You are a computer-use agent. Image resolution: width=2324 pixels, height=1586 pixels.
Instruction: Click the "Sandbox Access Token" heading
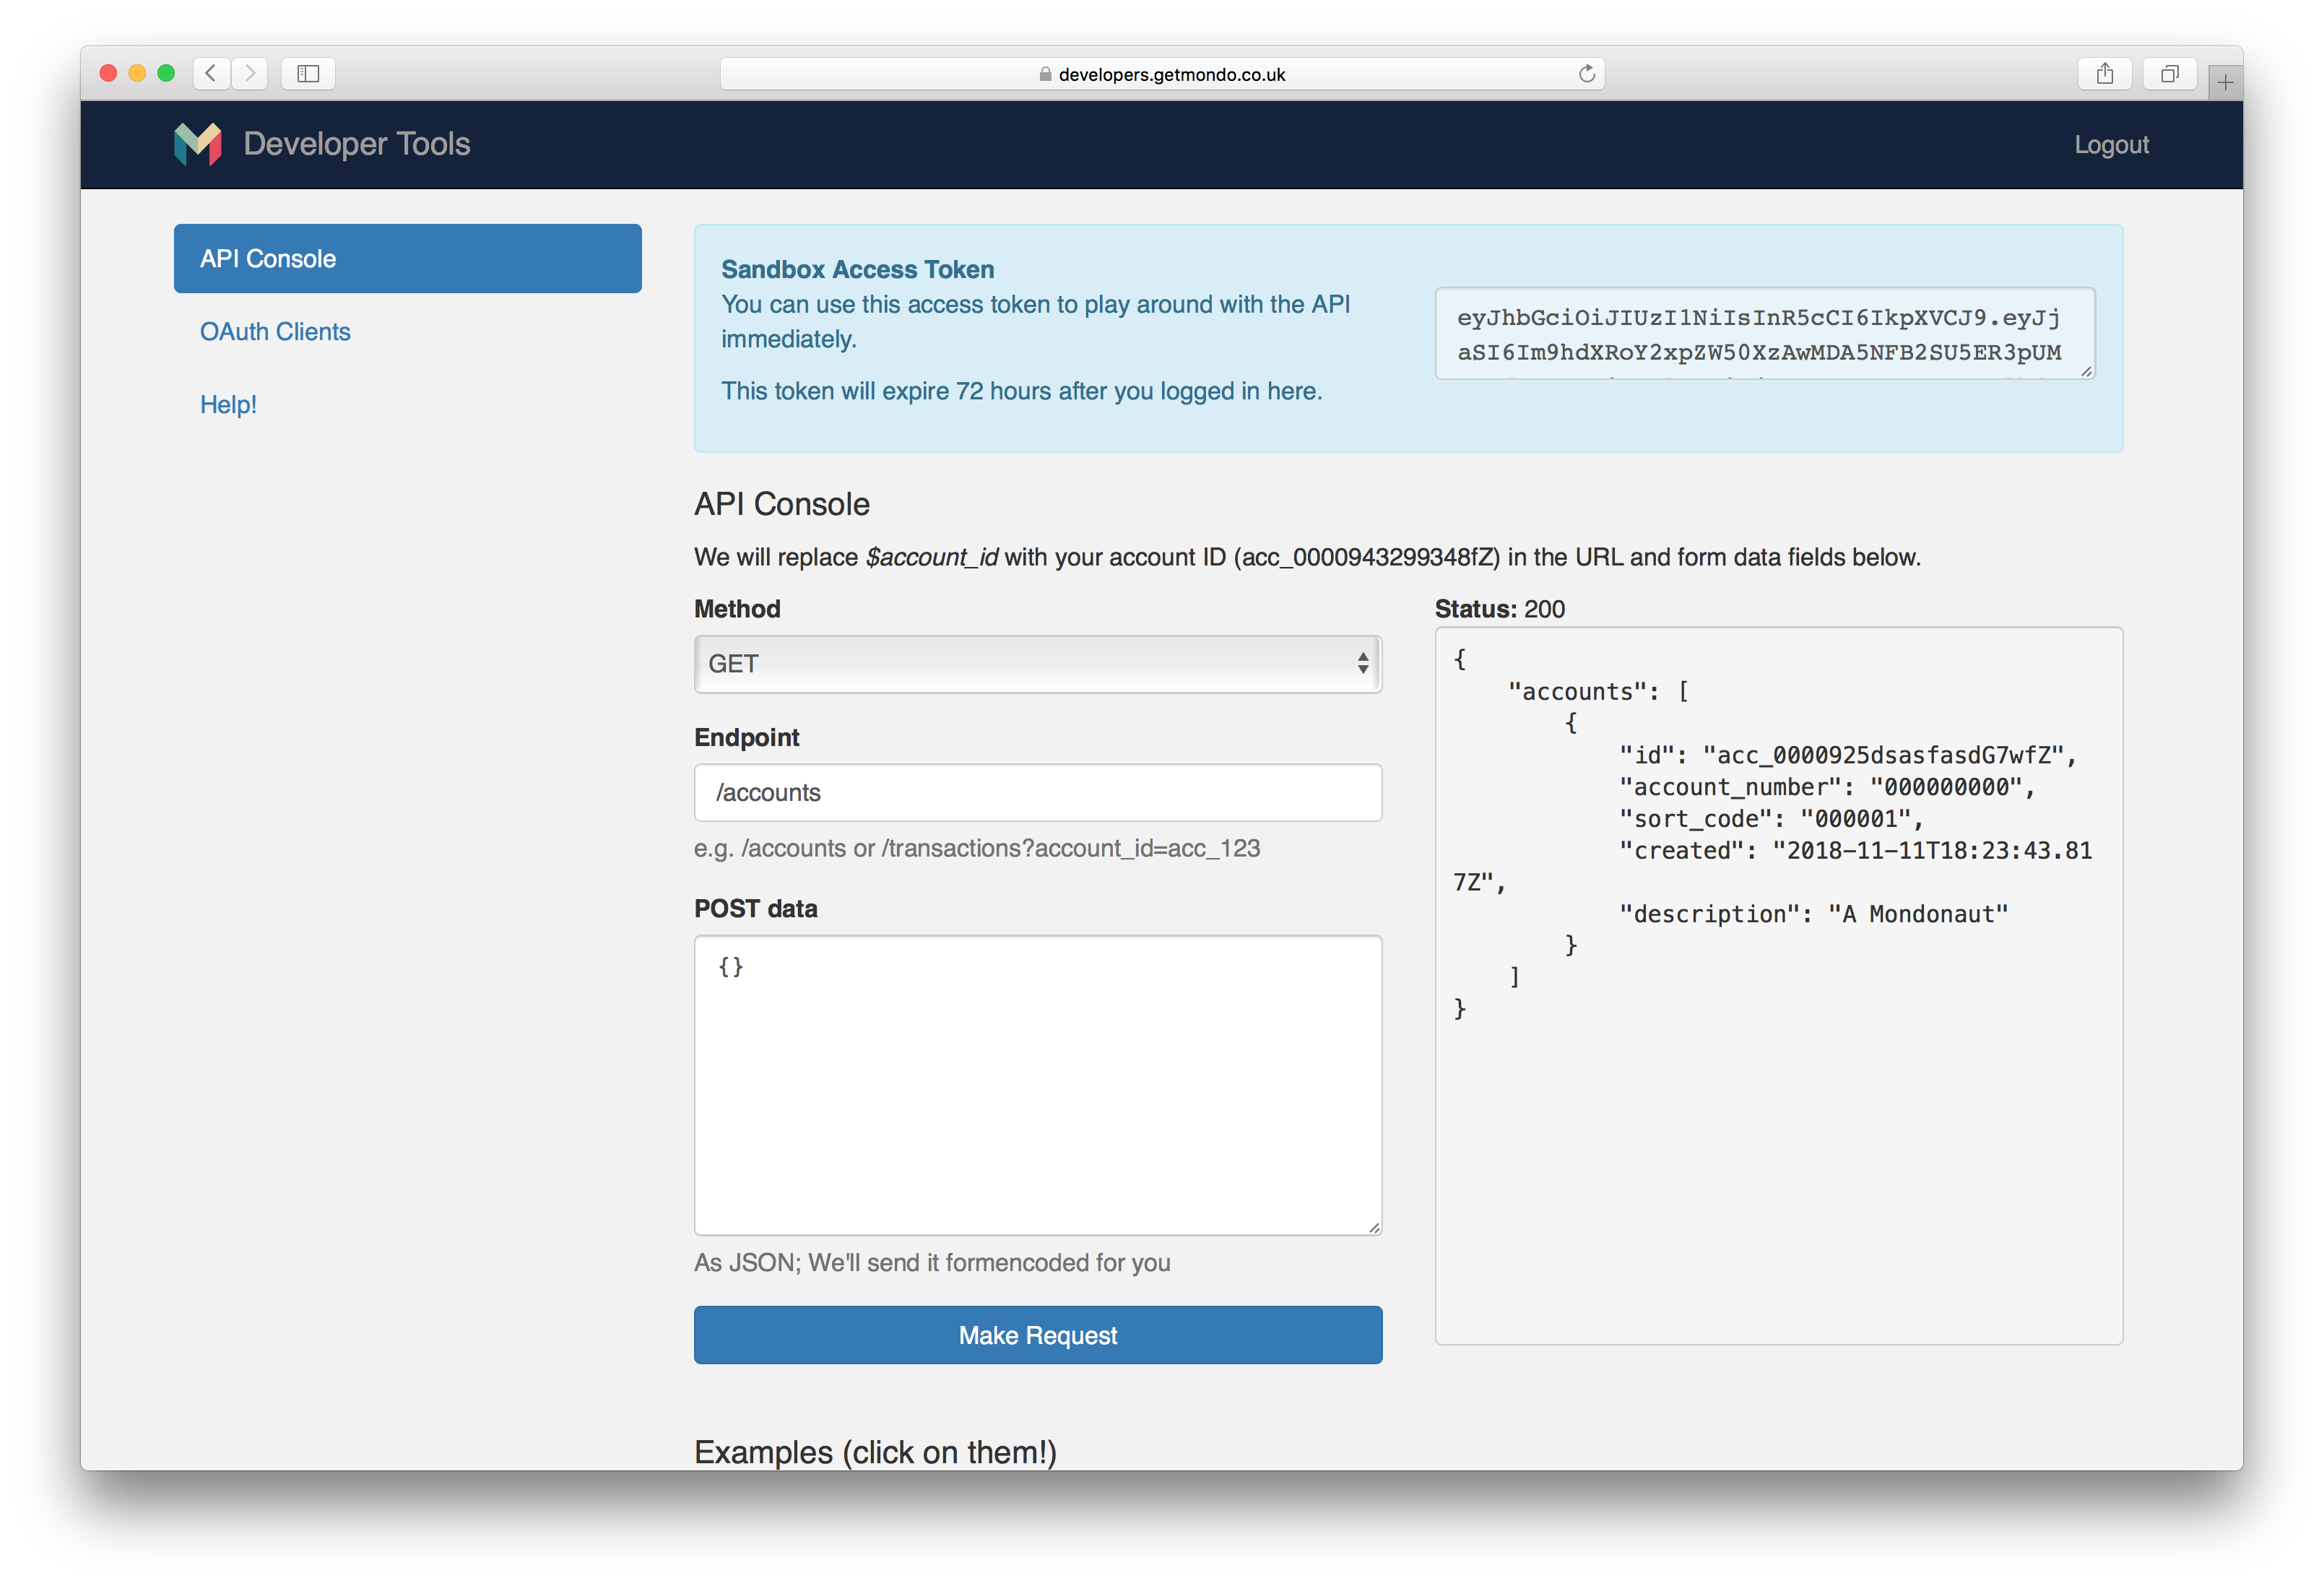coord(857,269)
